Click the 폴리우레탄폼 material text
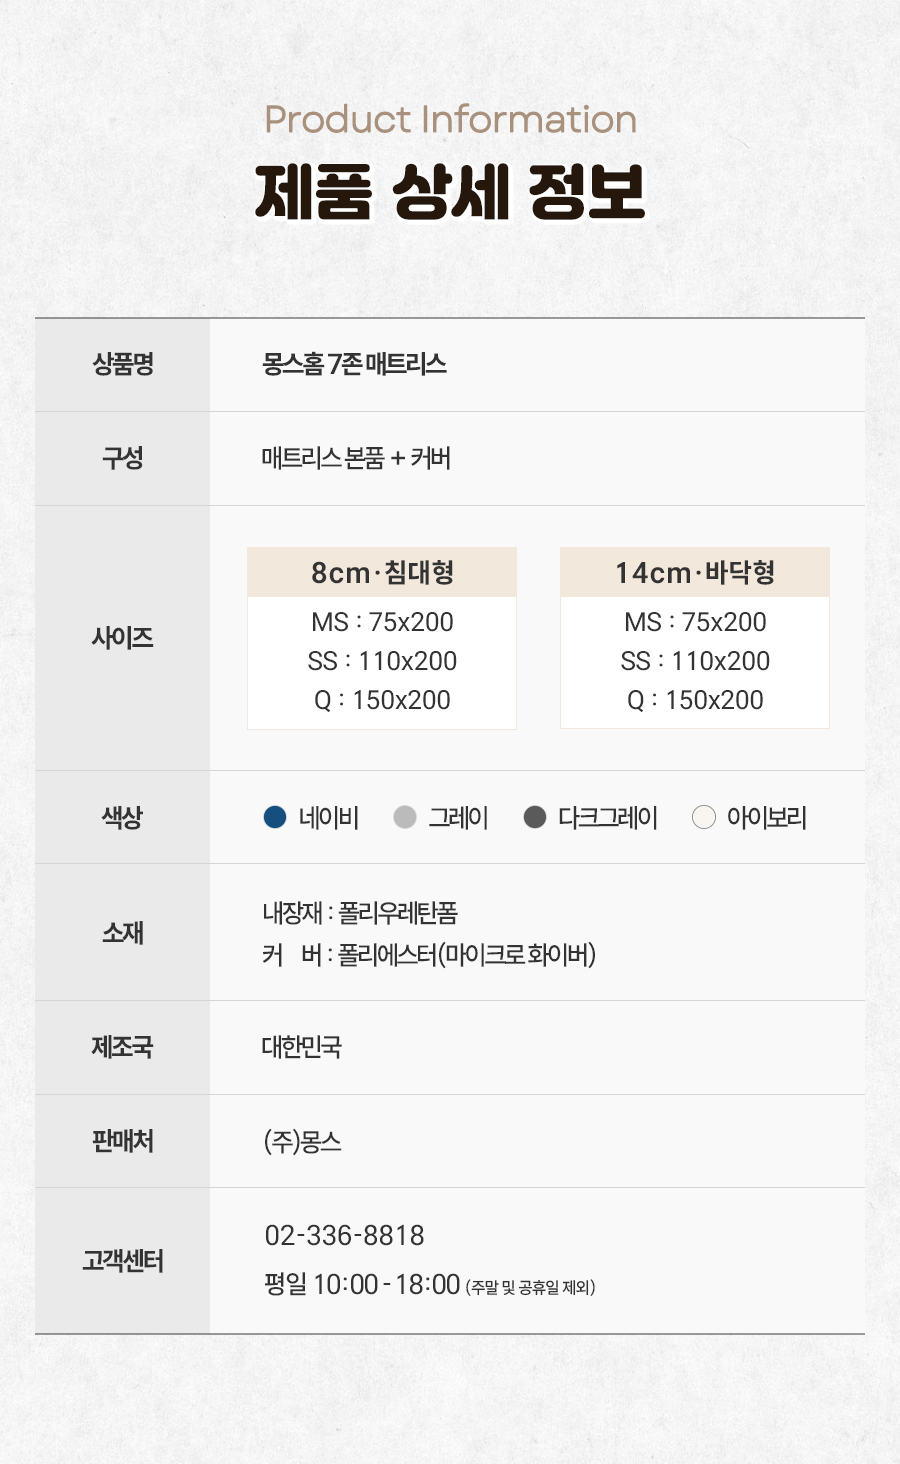Screen dimensions: 900x1464 point(398,912)
